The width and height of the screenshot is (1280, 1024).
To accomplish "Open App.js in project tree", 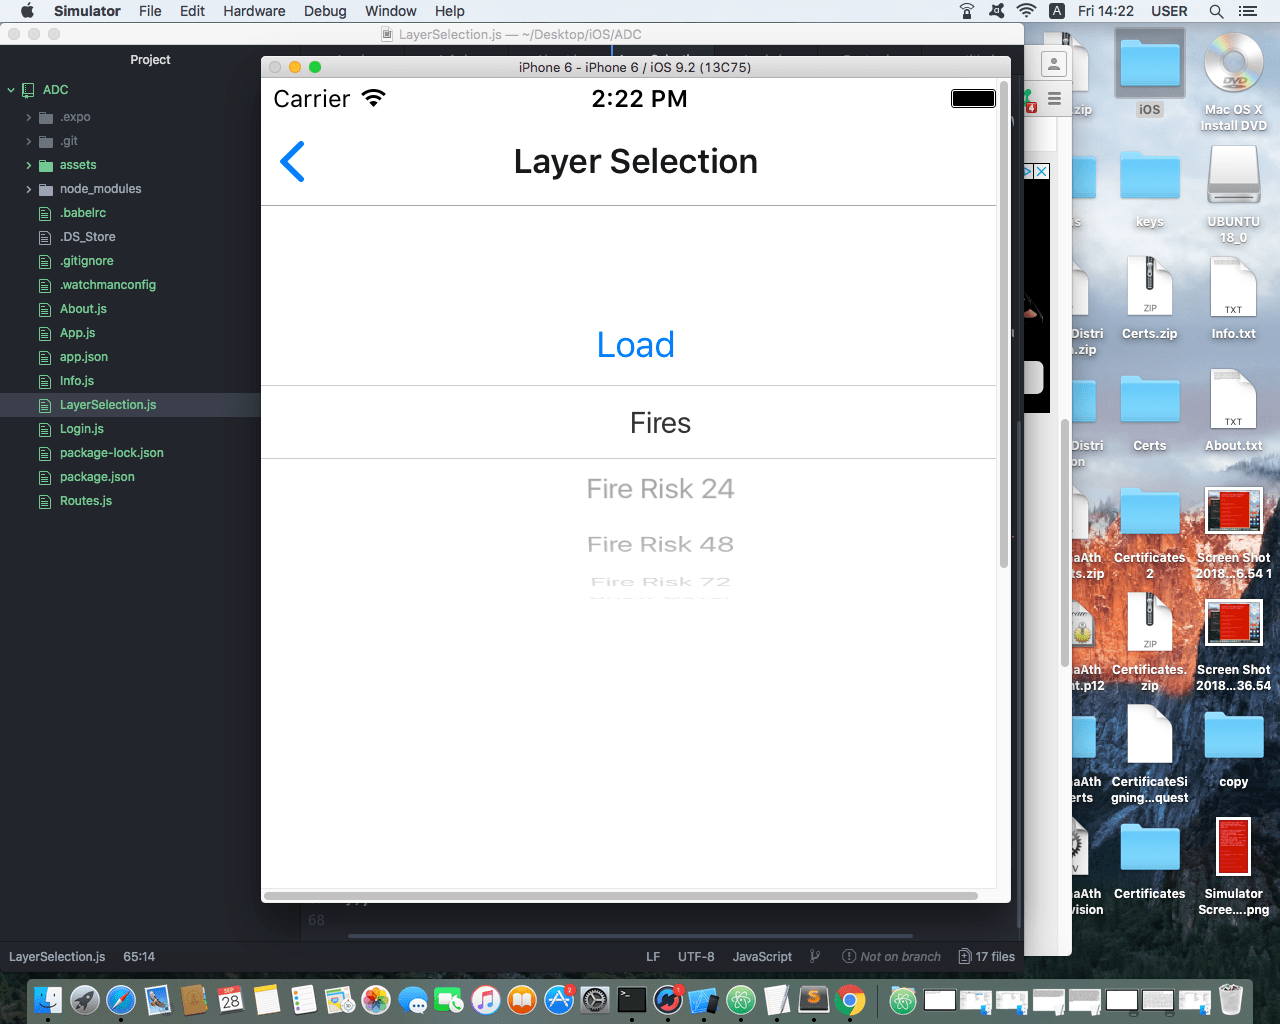I will coord(77,333).
